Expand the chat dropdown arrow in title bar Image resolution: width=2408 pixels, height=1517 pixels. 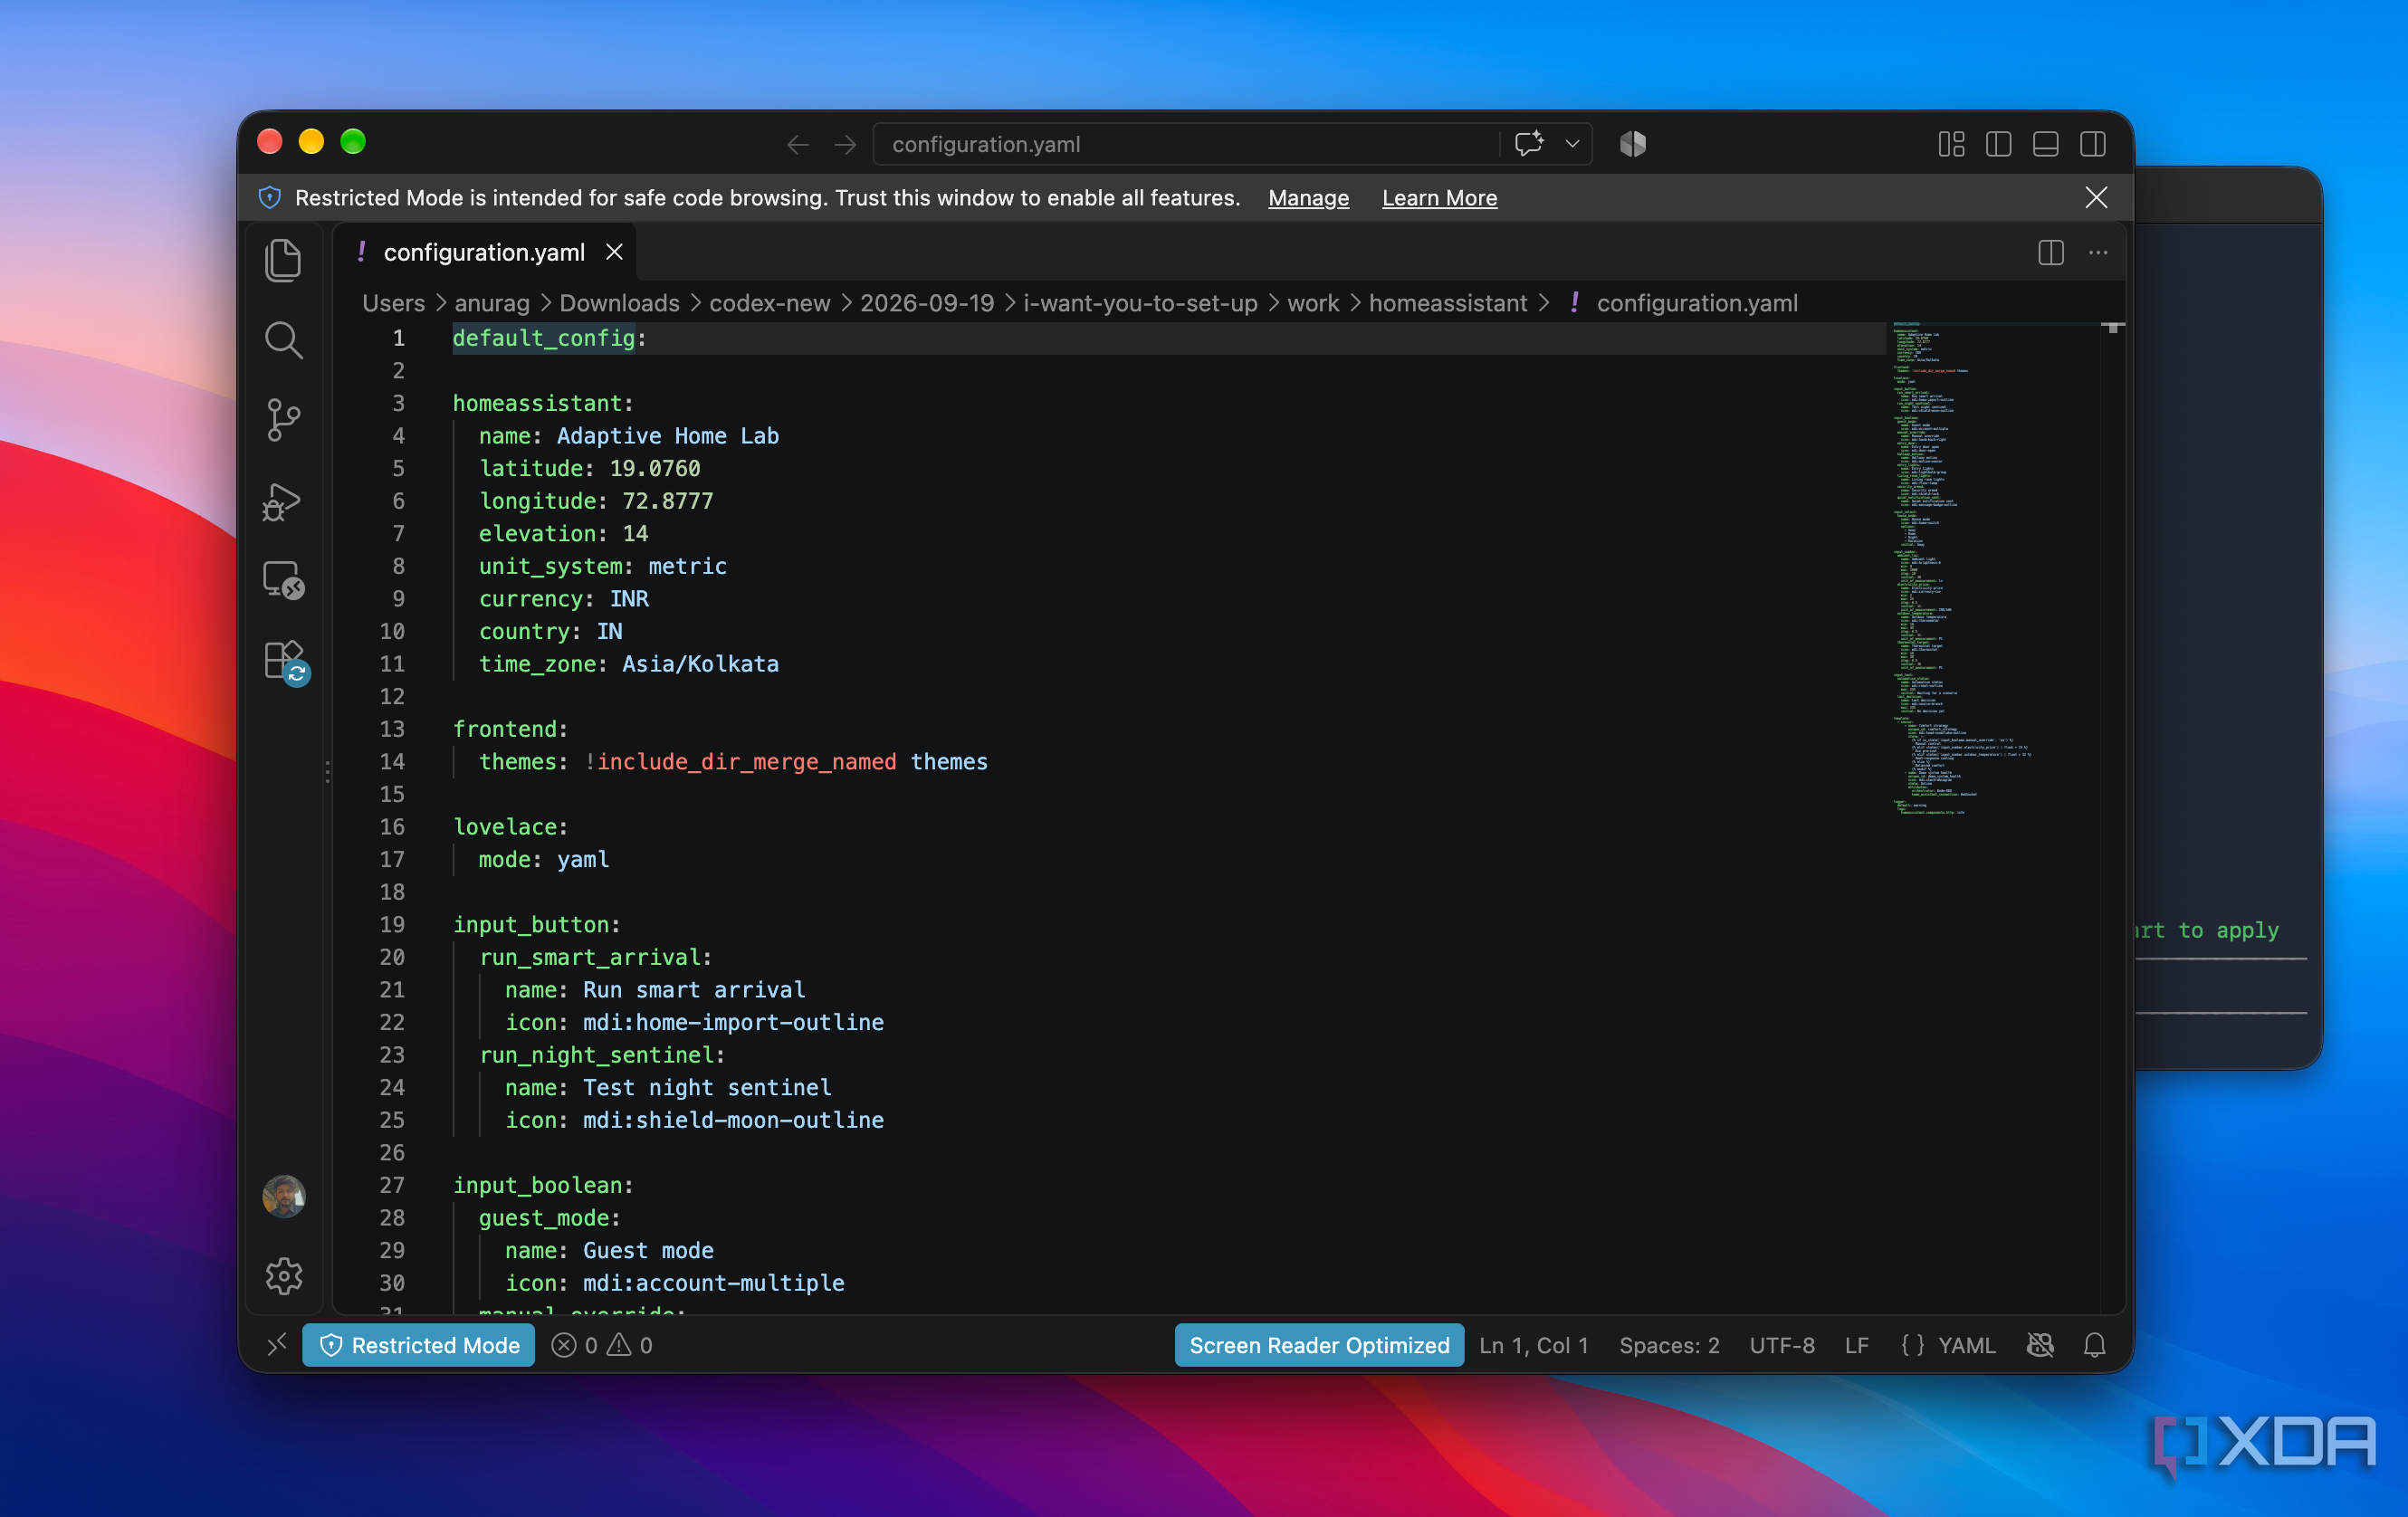(x=1571, y=144)
